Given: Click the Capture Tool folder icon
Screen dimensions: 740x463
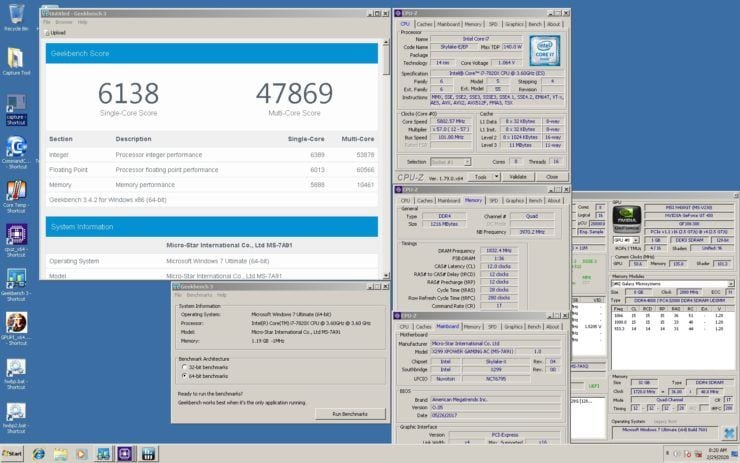Looking at the screenshot, I should [16, 59].
